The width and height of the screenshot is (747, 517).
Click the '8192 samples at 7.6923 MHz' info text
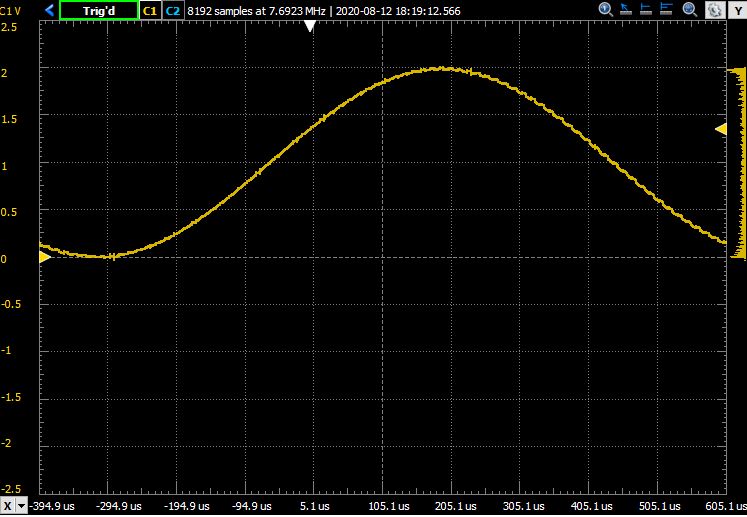coord(256,11)
